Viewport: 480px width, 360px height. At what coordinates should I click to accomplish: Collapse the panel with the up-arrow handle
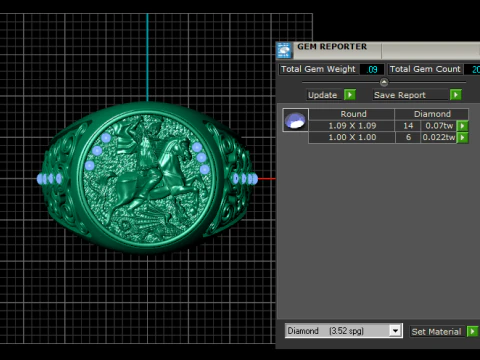384,82
